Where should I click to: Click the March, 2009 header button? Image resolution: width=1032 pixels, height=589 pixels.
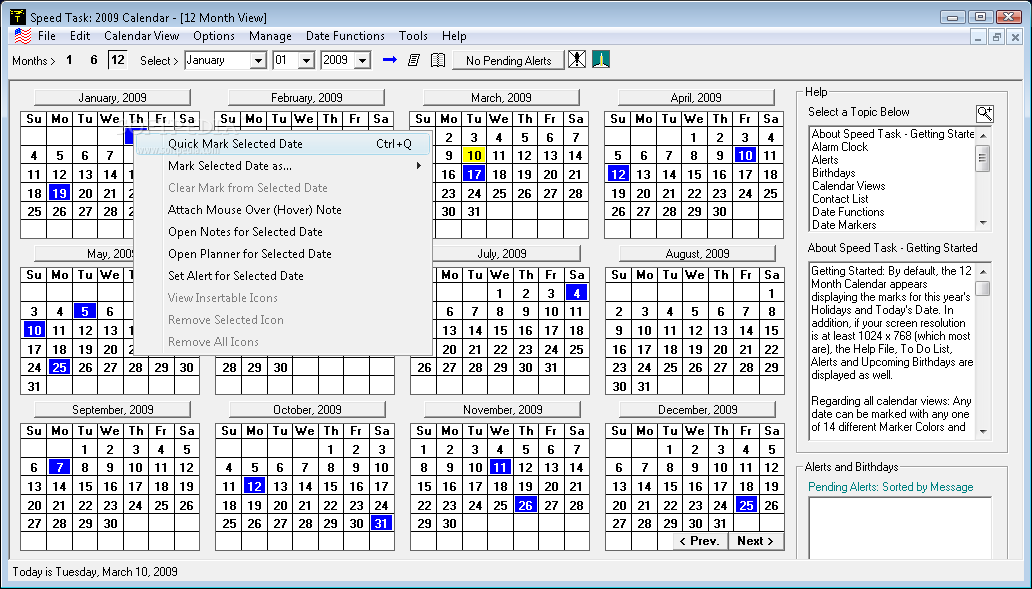[x=502, y=97]
